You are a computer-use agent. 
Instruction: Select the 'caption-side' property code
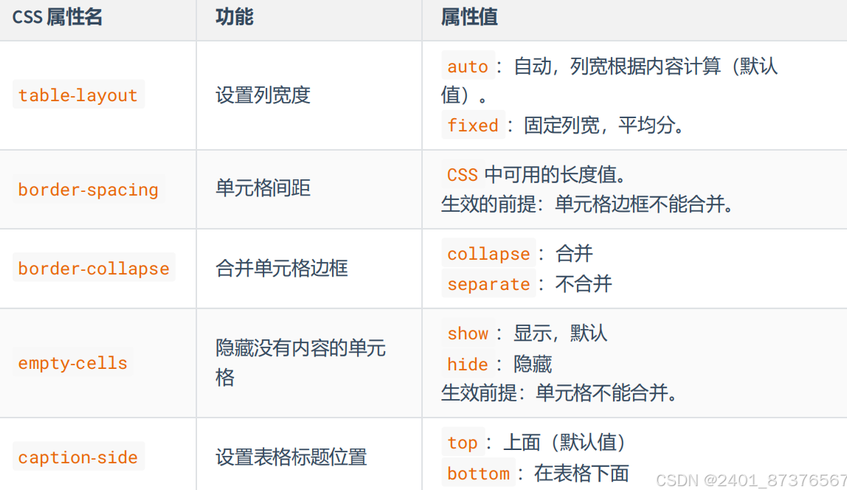coord(78,457)
